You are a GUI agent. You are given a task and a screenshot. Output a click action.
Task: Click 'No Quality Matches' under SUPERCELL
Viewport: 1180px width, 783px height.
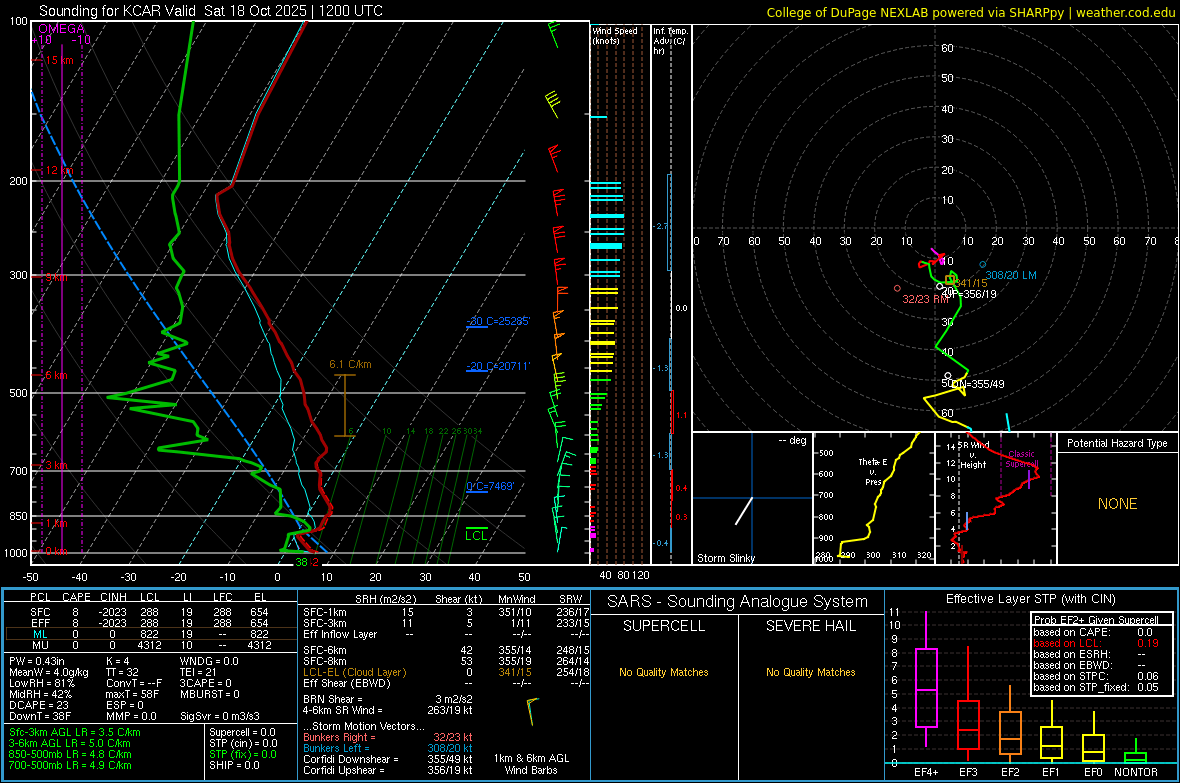click(664, 672)
